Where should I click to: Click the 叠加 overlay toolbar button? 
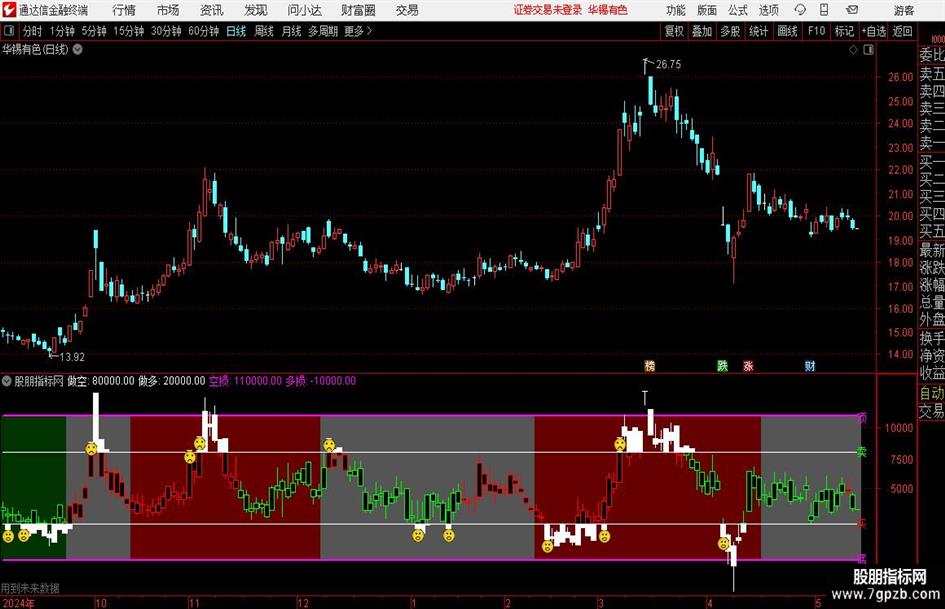702,31
